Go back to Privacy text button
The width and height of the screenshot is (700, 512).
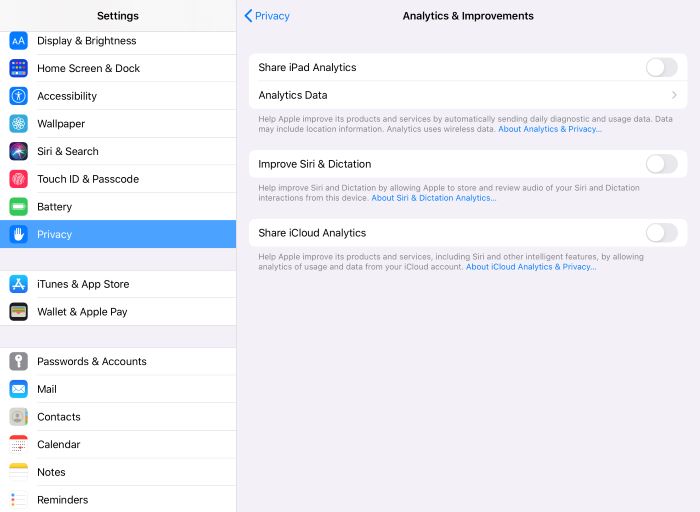(x=272, y=16)
